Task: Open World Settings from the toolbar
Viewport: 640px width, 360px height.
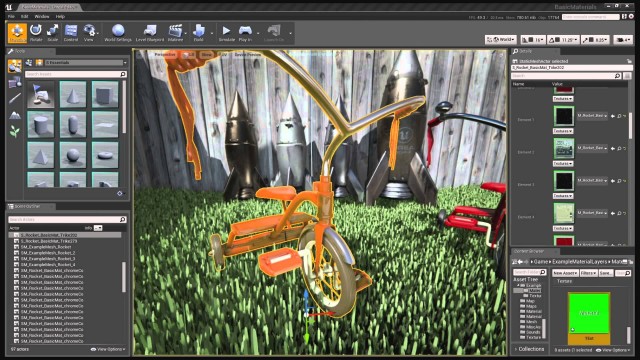Action: click(118, 33)
